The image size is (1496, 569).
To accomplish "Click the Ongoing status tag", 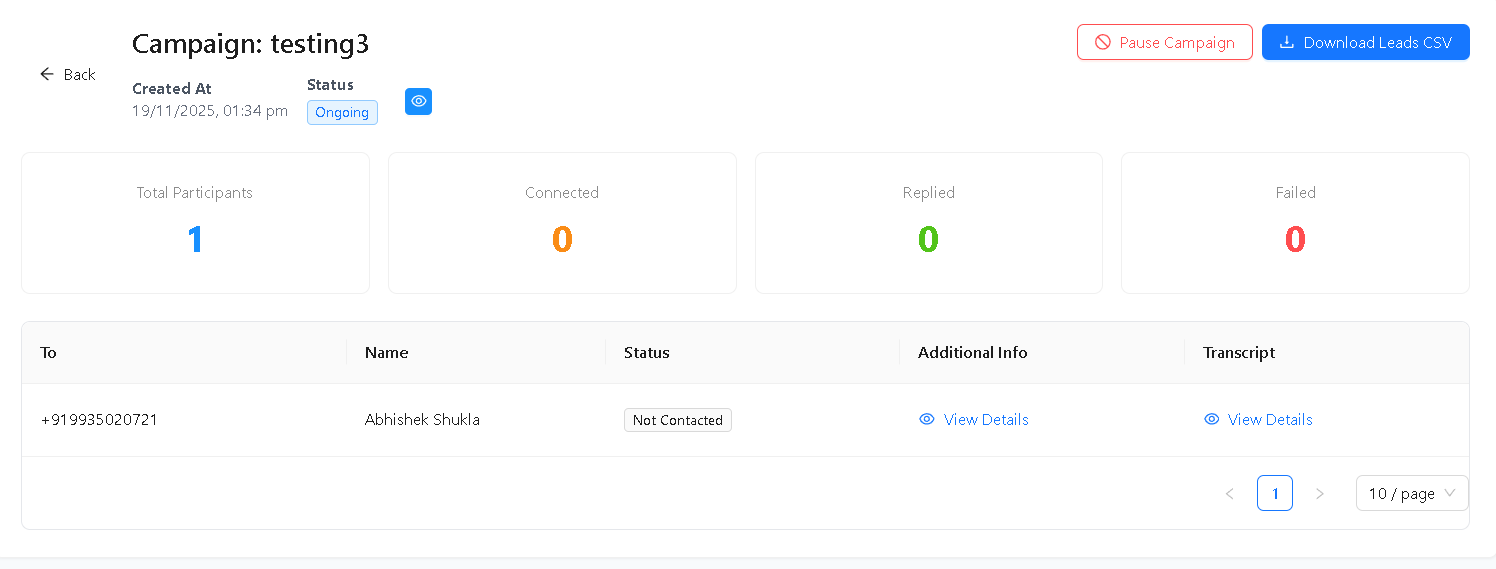I will 342,112.
